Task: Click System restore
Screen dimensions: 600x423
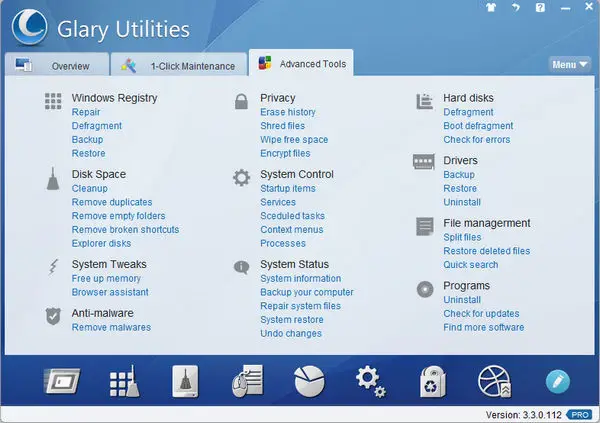Action: click(x=292, y=320)
